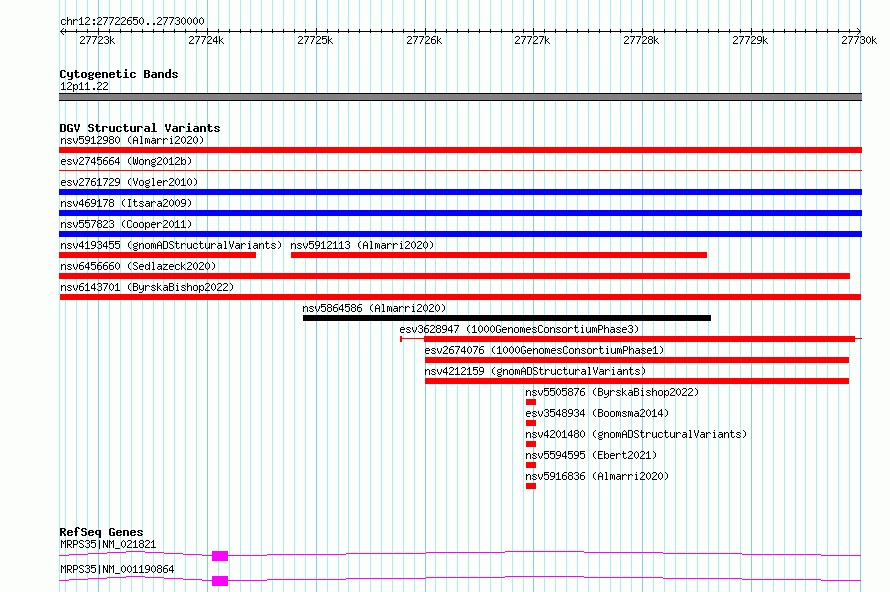890x592 pixels.
Task: Click the 27727k ruler tick label
Action: pos(532,40)
